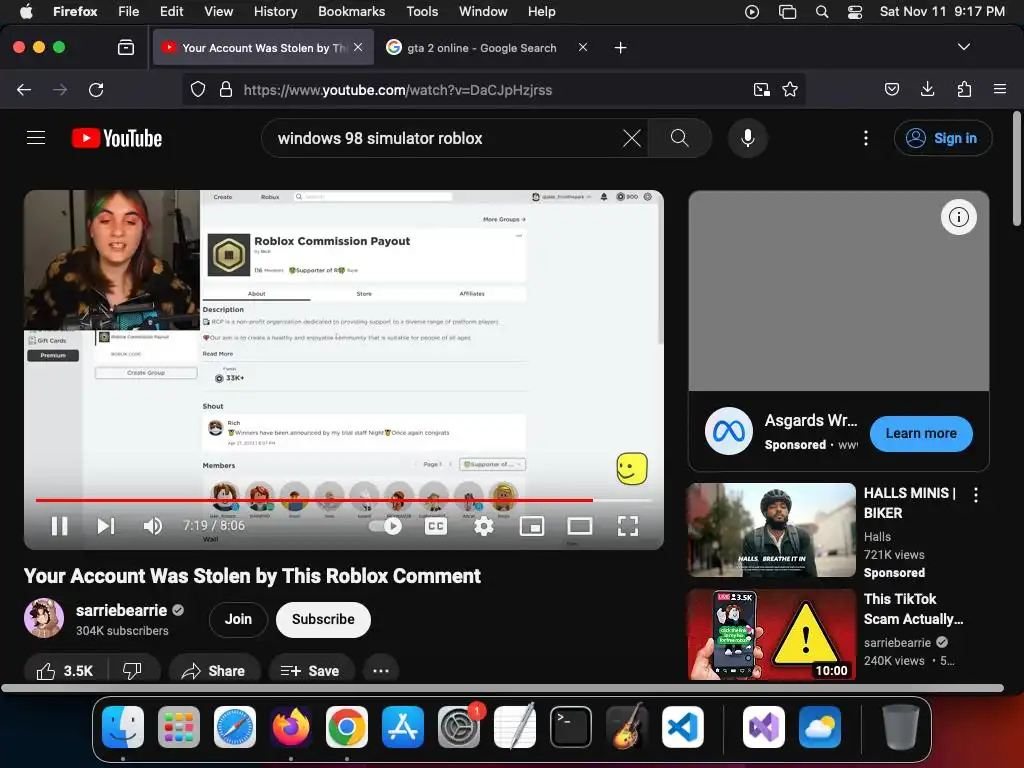
Task: Pause the YouTube video
Action: pos(59,526)
